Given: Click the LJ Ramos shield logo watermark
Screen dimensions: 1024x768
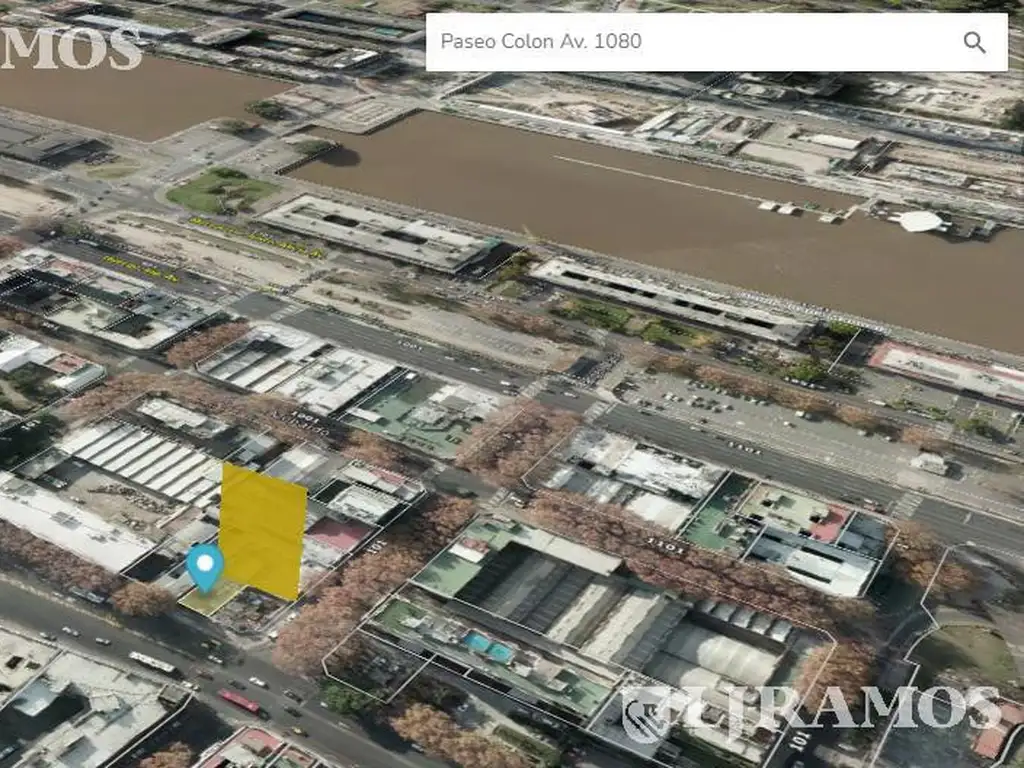Looking at the screenshot, I should 645,713.
